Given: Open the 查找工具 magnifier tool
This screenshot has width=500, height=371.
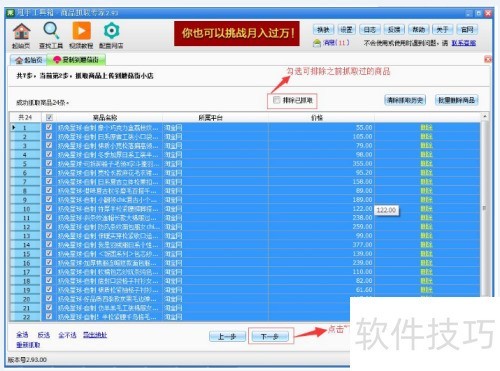Looking at the screenshot, I should click(51, 36).
